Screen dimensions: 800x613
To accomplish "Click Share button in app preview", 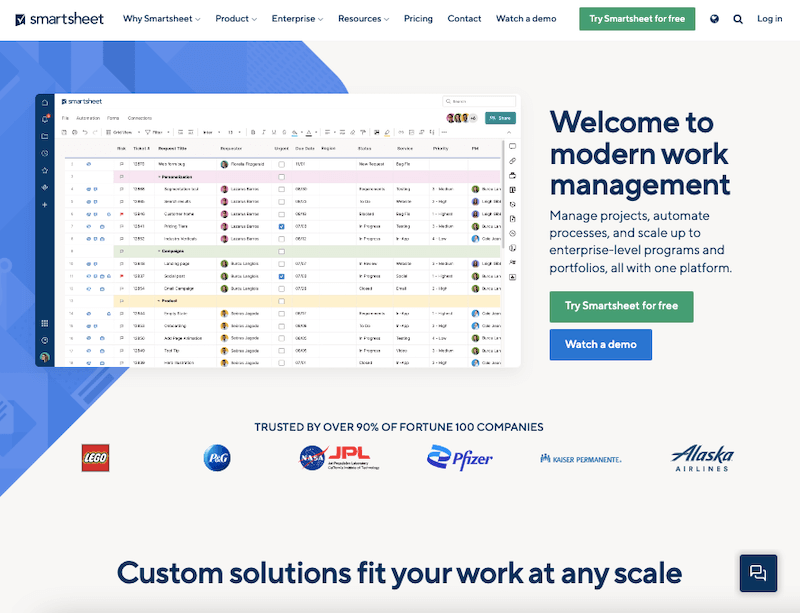I will point(500,118).
